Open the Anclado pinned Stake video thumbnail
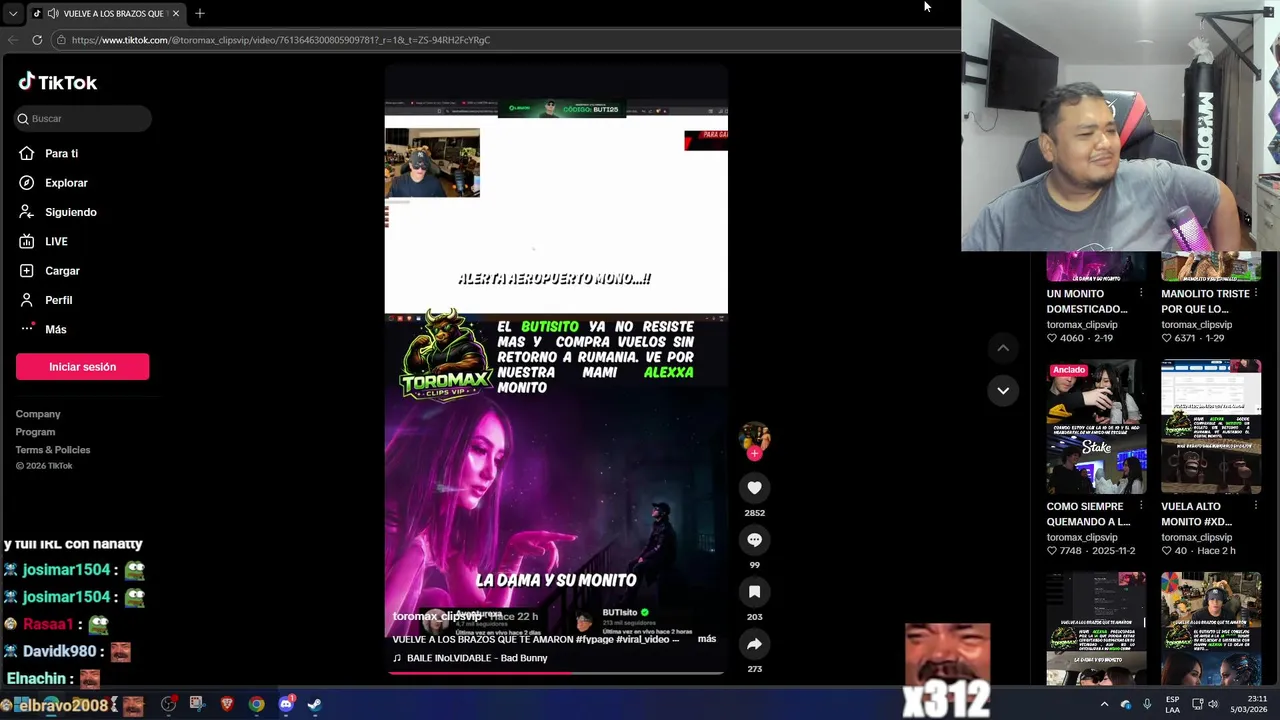1280x720 pixels. click(1096, 427)
